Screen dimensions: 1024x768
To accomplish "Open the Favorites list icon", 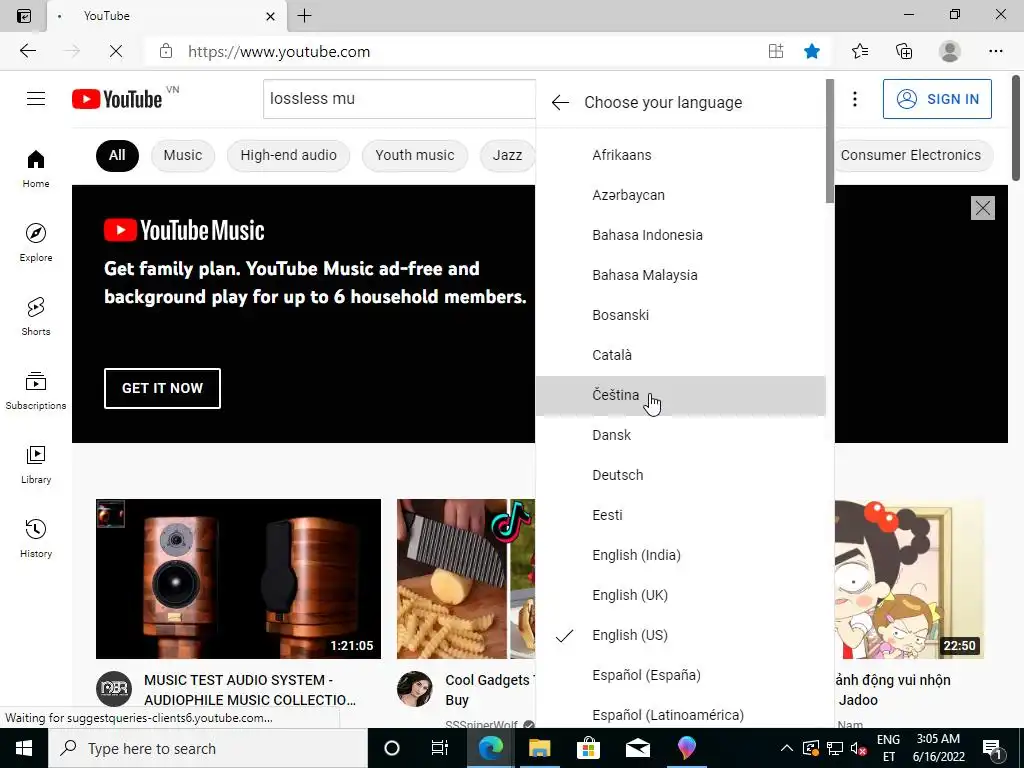I will click(859, 51).
